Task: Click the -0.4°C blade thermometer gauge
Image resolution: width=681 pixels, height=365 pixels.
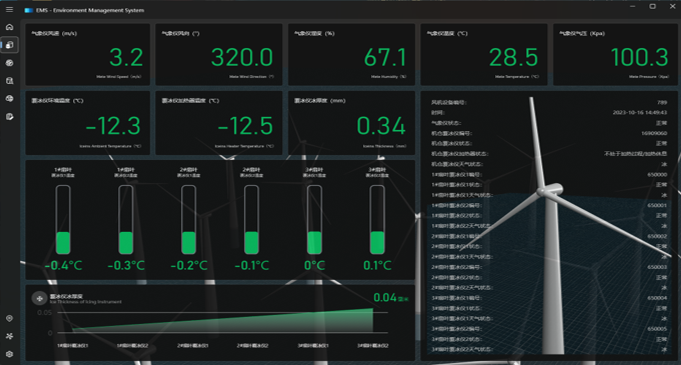Action: (63, 220)
